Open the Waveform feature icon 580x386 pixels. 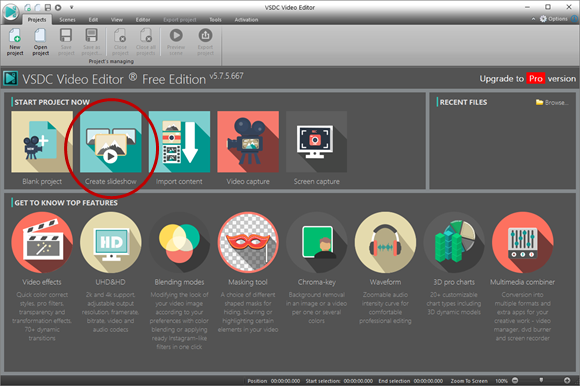point(385,243)
